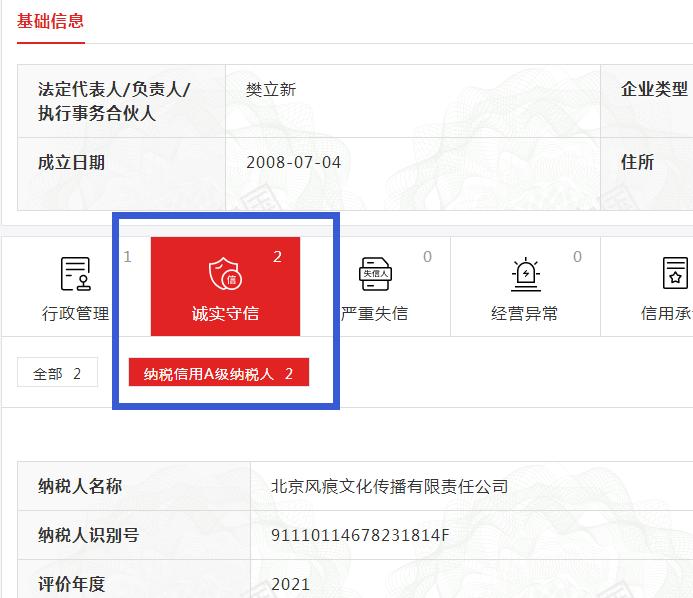
Task: Click the 纳税人识别号 label cell
Action: [88, 535]
